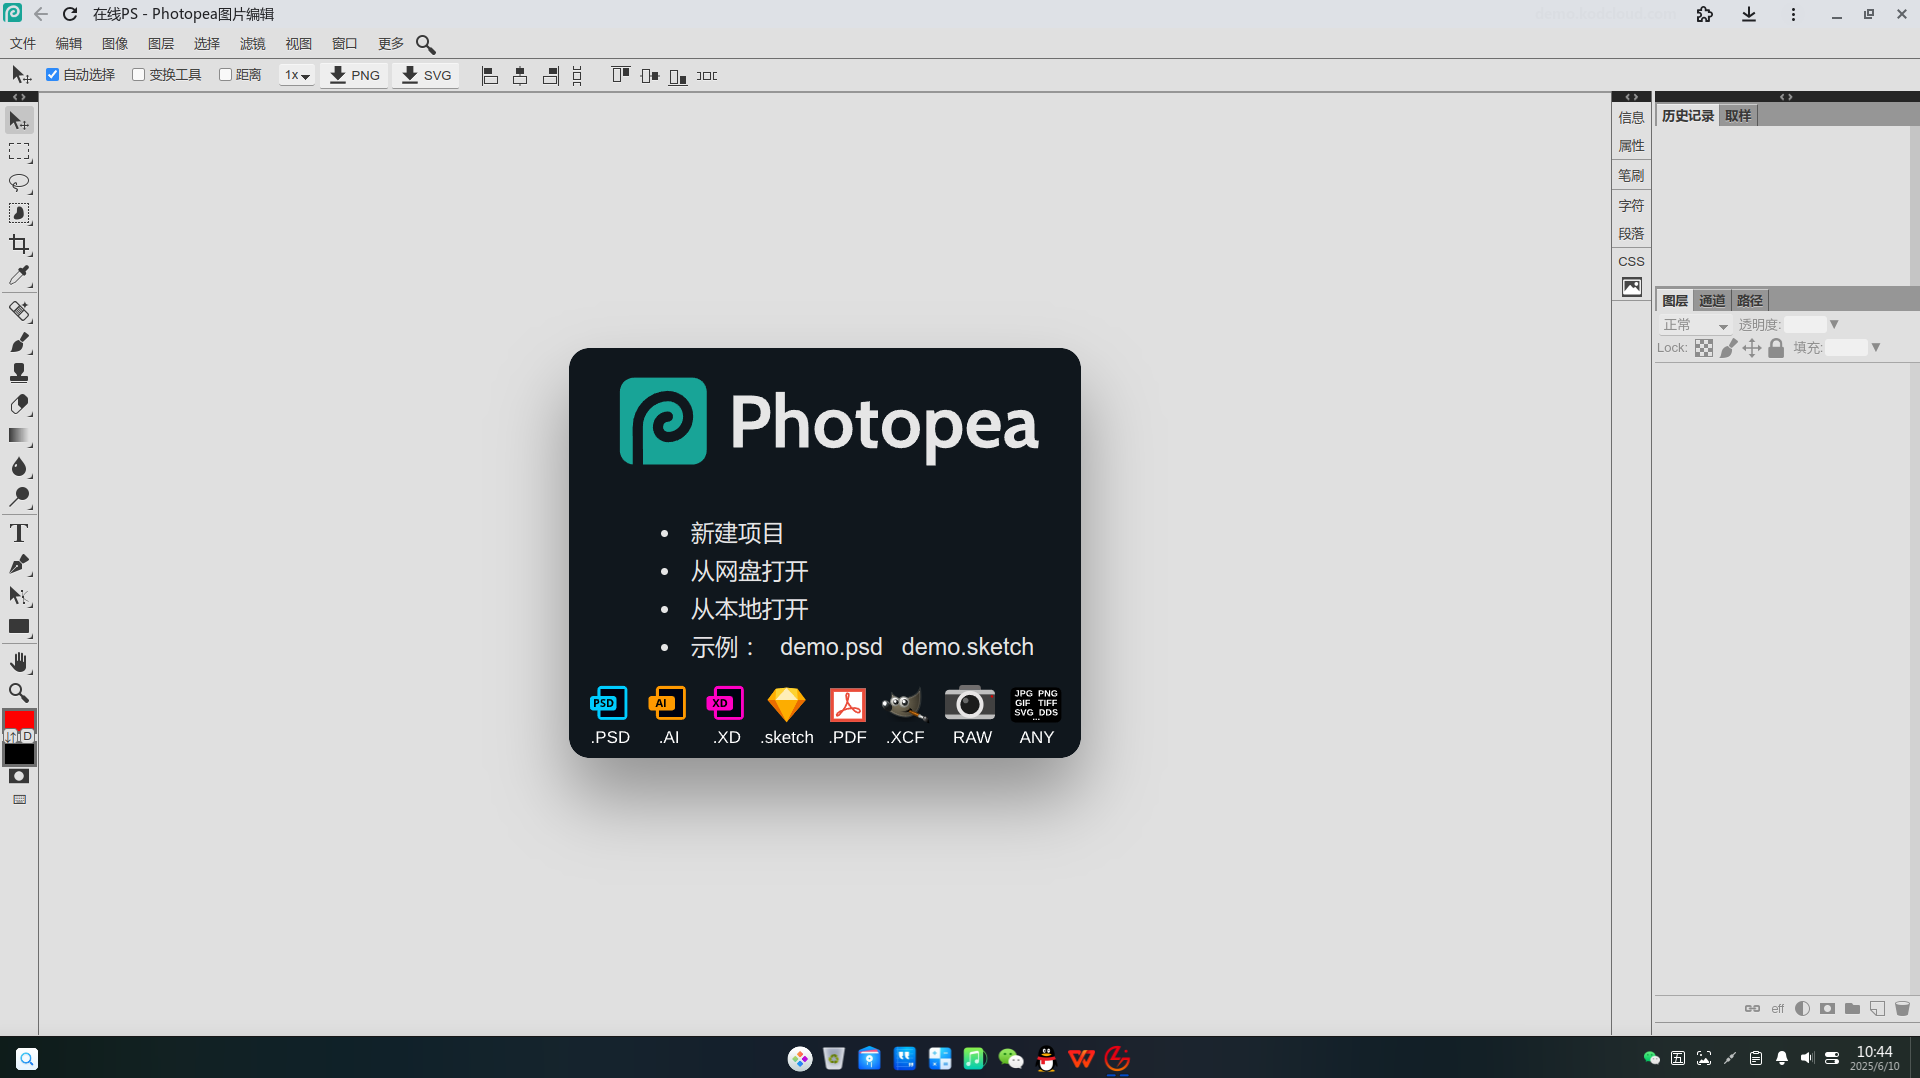Select the Hand tool
The width and height of the screenshot is (1920, 1078).
click(19, 662)
